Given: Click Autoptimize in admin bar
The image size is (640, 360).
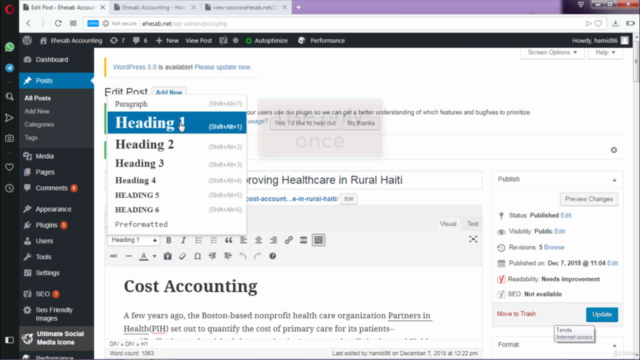Looking at the screenshot, I should click(x=267, y=40).
